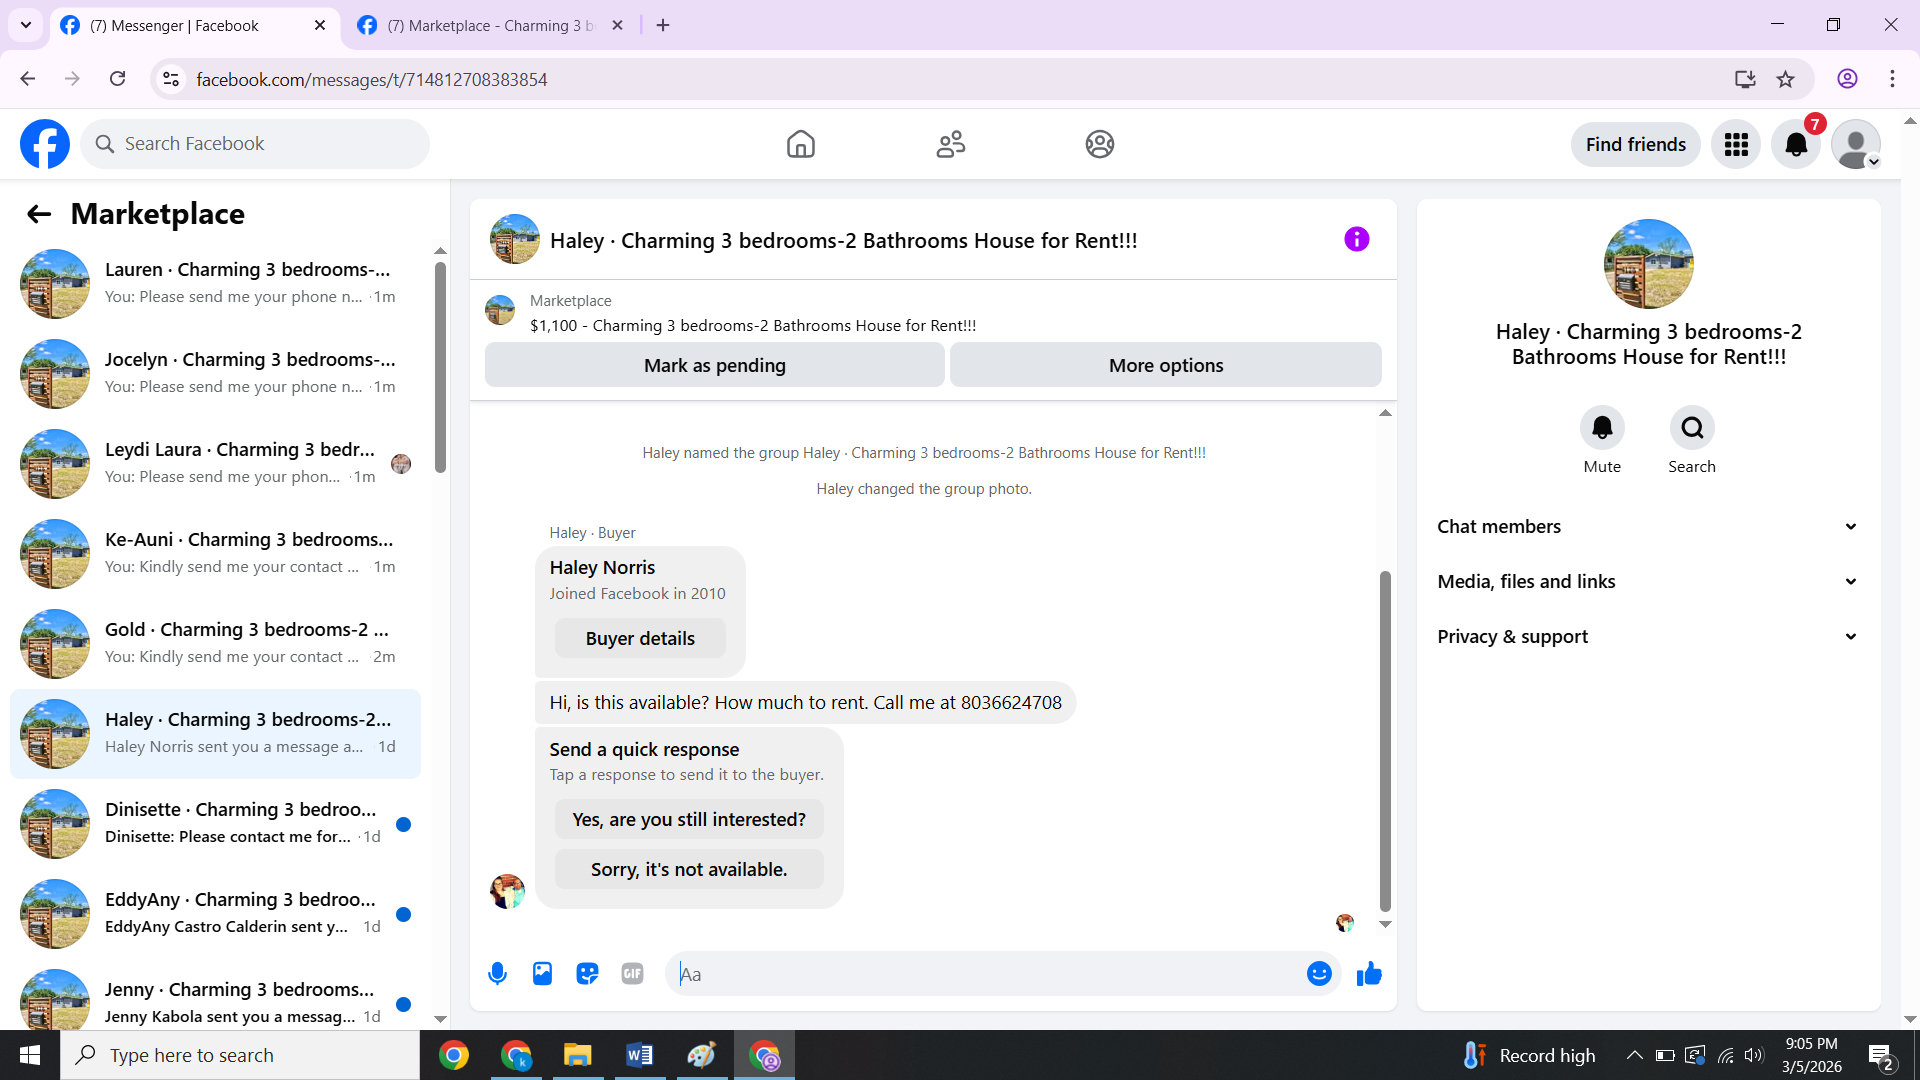Open the GIF selector icon
The height and width of the screenshot is (1080, 1920).
(632, 973)
